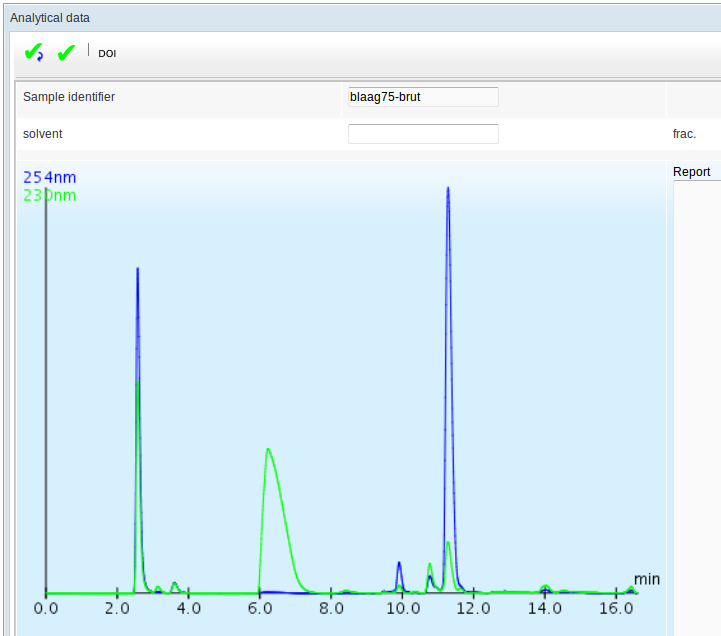This screenshot has width=721, height=636.
Task: Click inside the Report text area
Action: click(697, 400)
